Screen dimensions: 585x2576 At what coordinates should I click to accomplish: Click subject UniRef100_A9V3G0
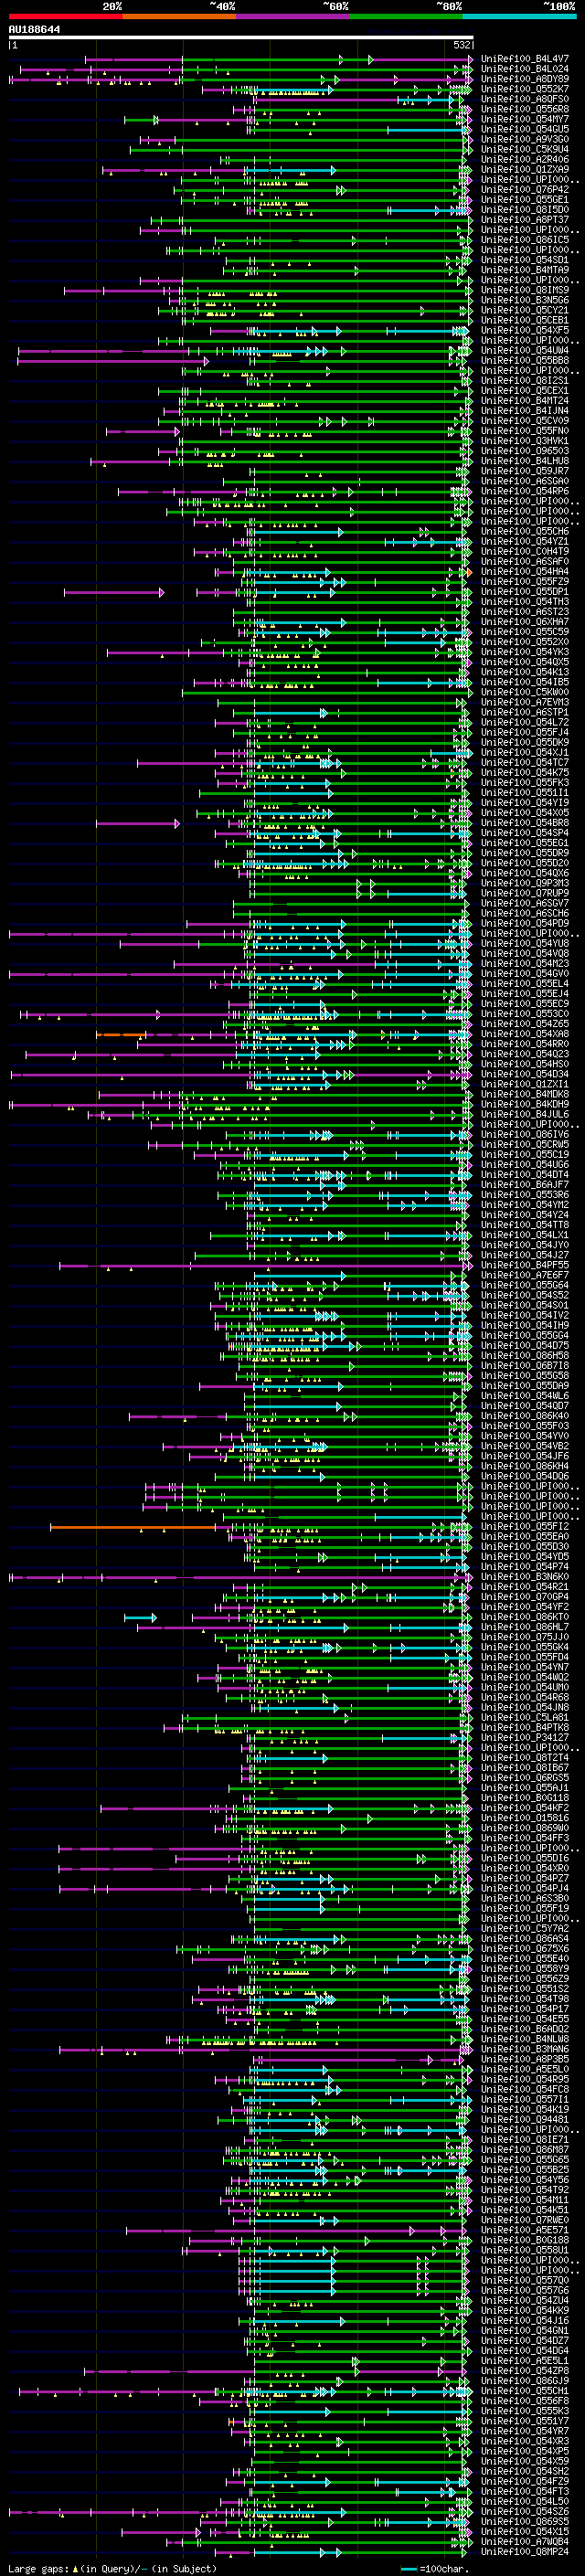pyautogui.click(x=525, y=139)
